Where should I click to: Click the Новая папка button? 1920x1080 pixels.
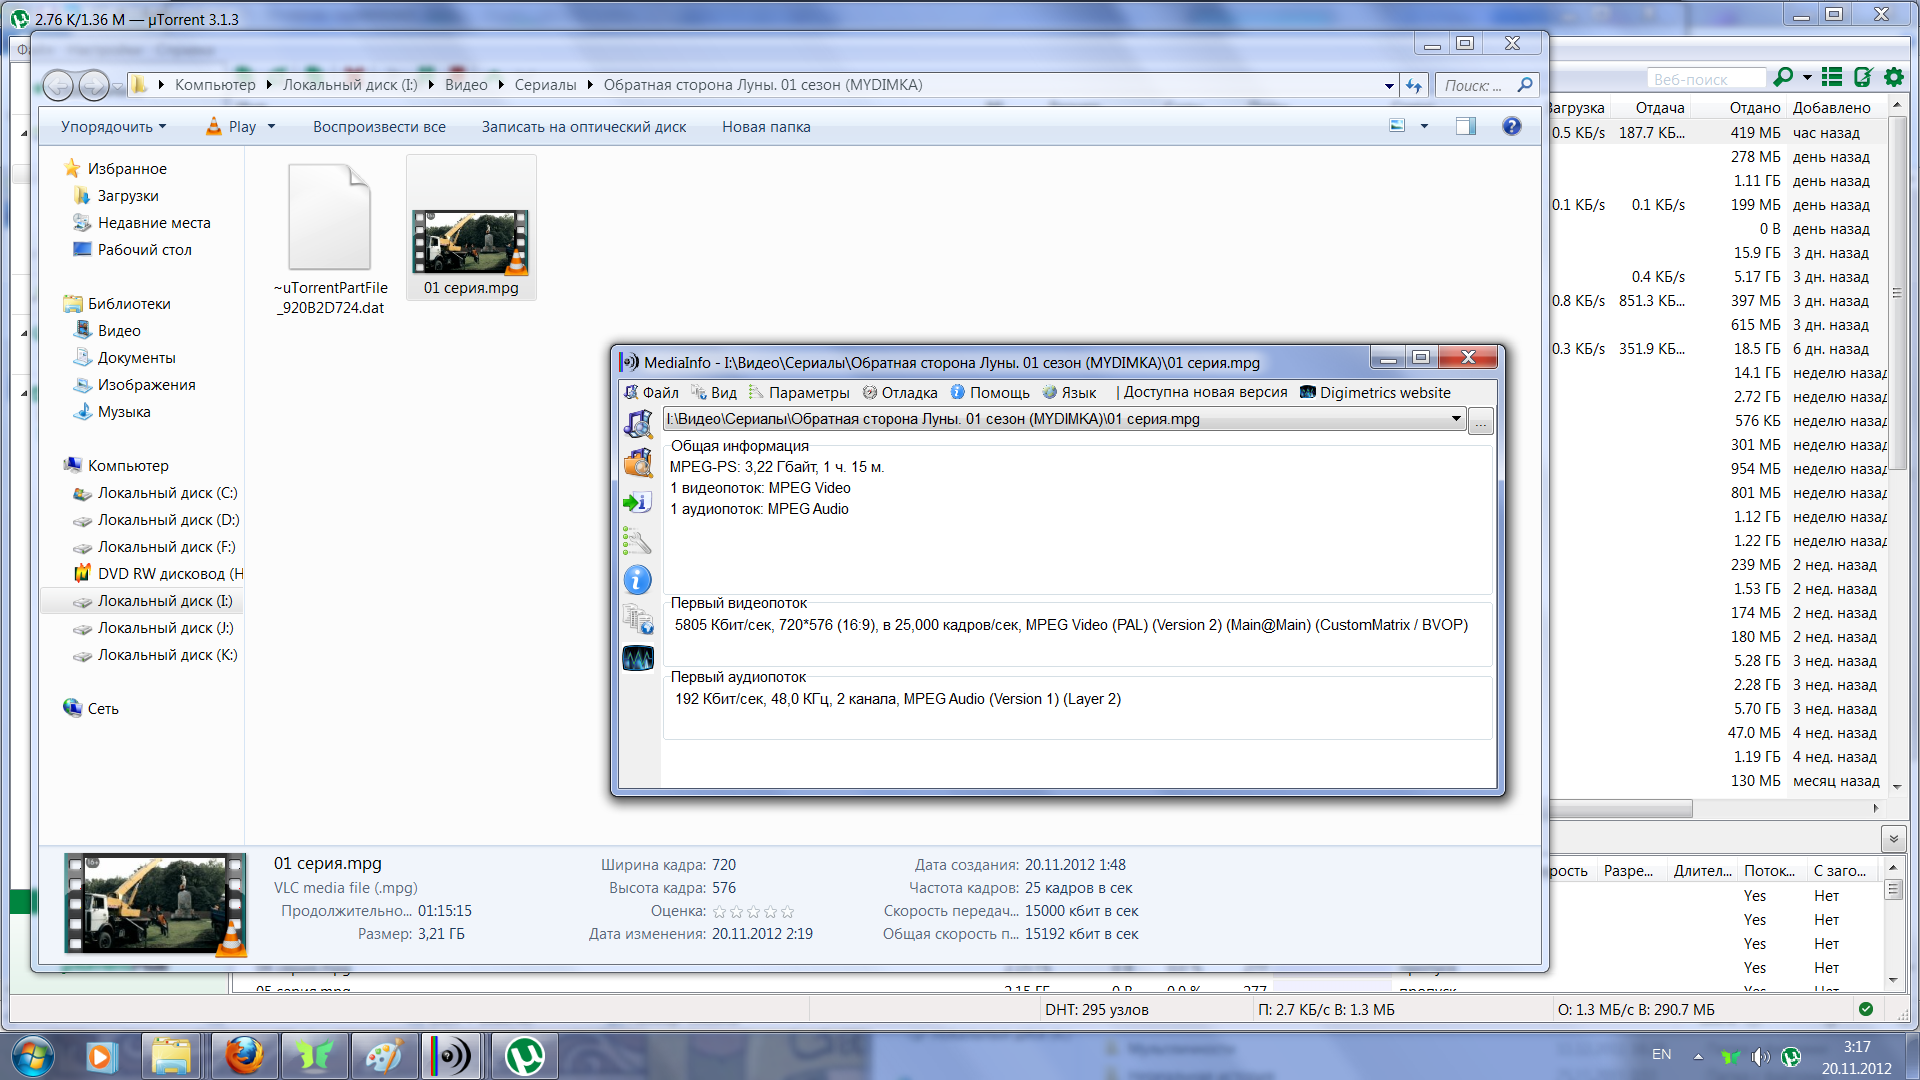click(x=766, y=127)
